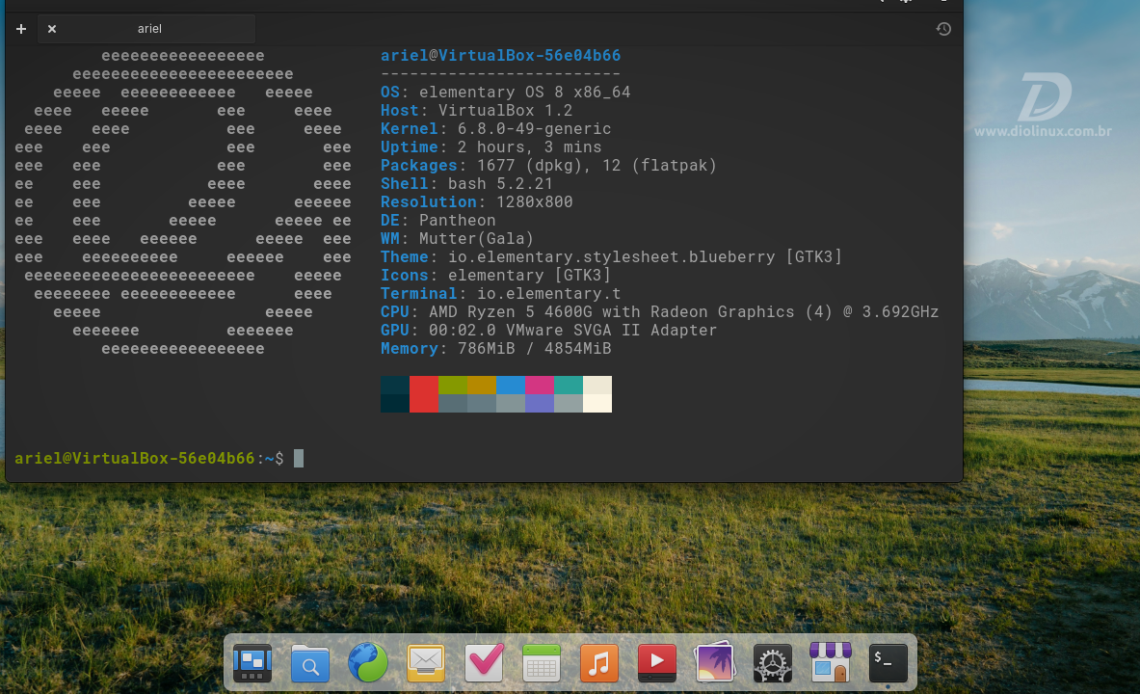
Task: Click the blue color block in palette
Action: coord(510,385)
